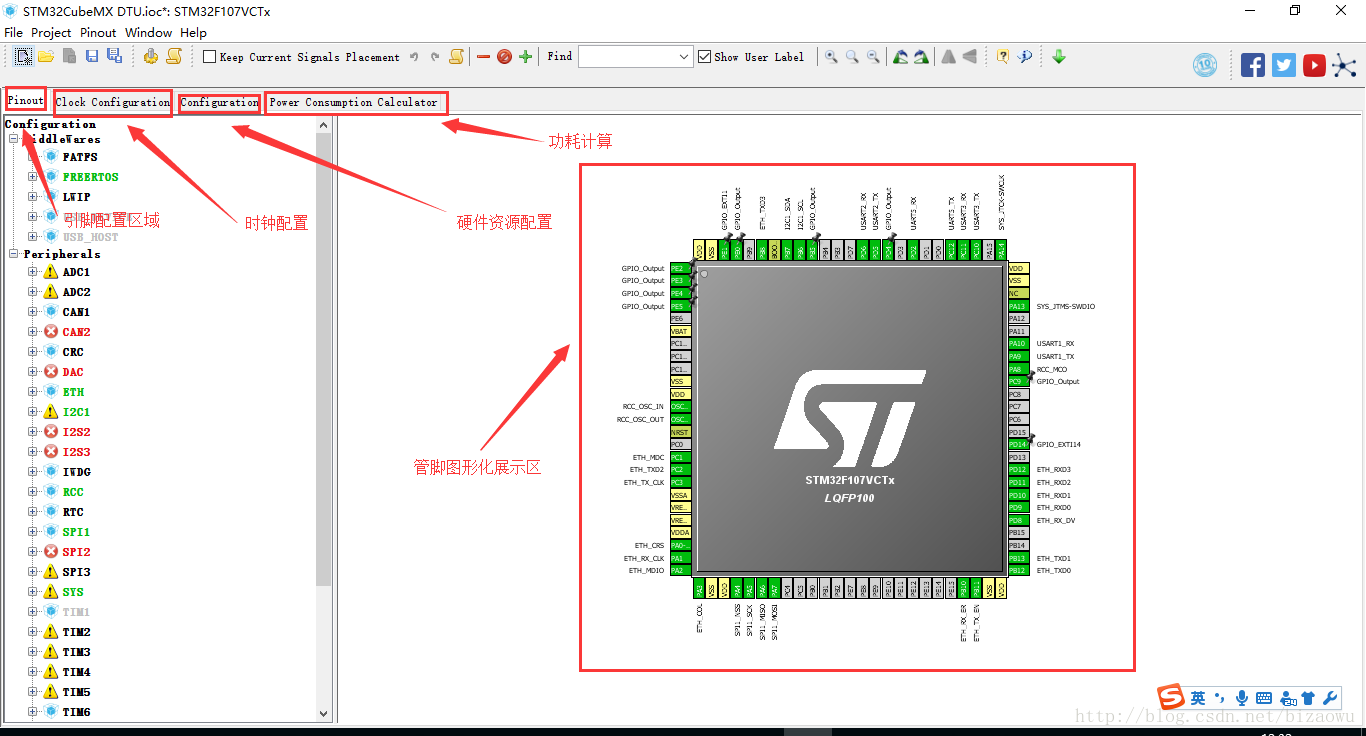Click the yellow help question icon
Viewport: 1366px width, 736px height.
1003,57
